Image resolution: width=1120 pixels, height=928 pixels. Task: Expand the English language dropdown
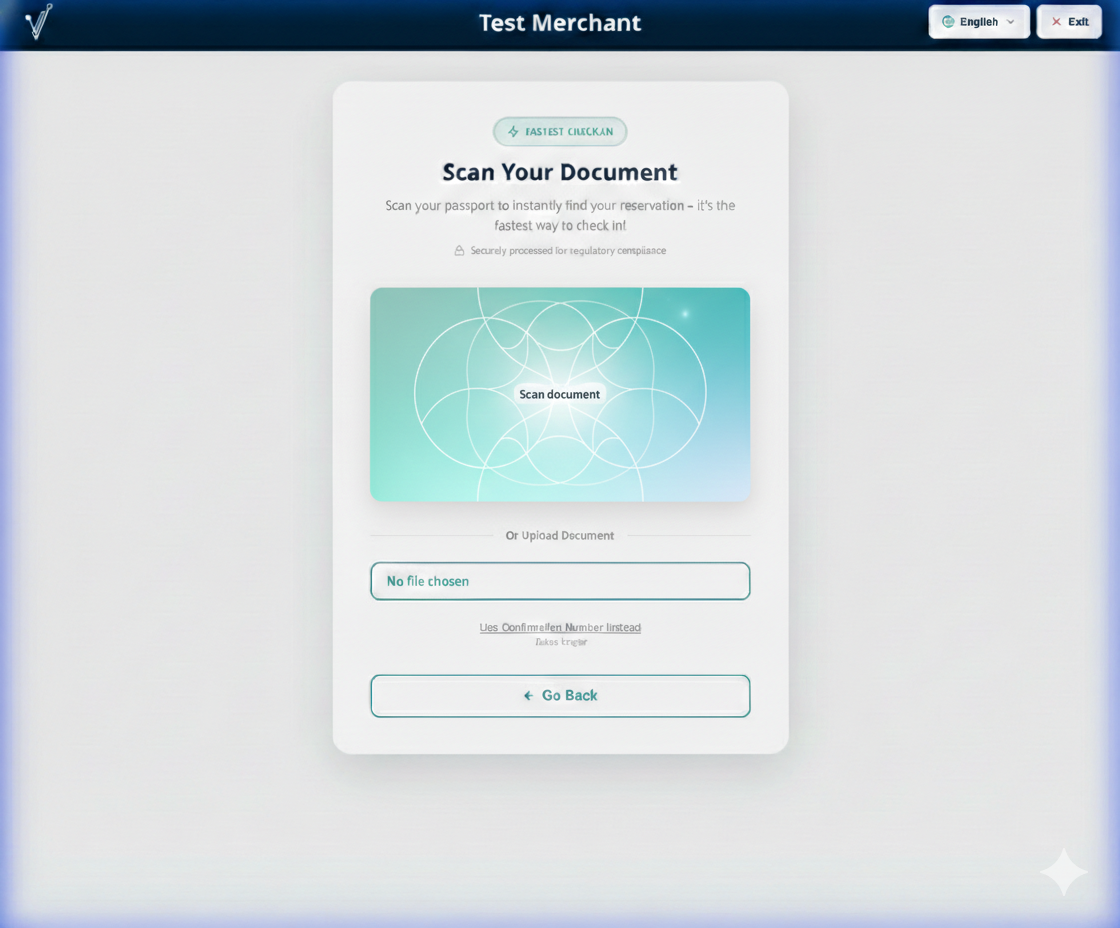[x=978, y=21]
